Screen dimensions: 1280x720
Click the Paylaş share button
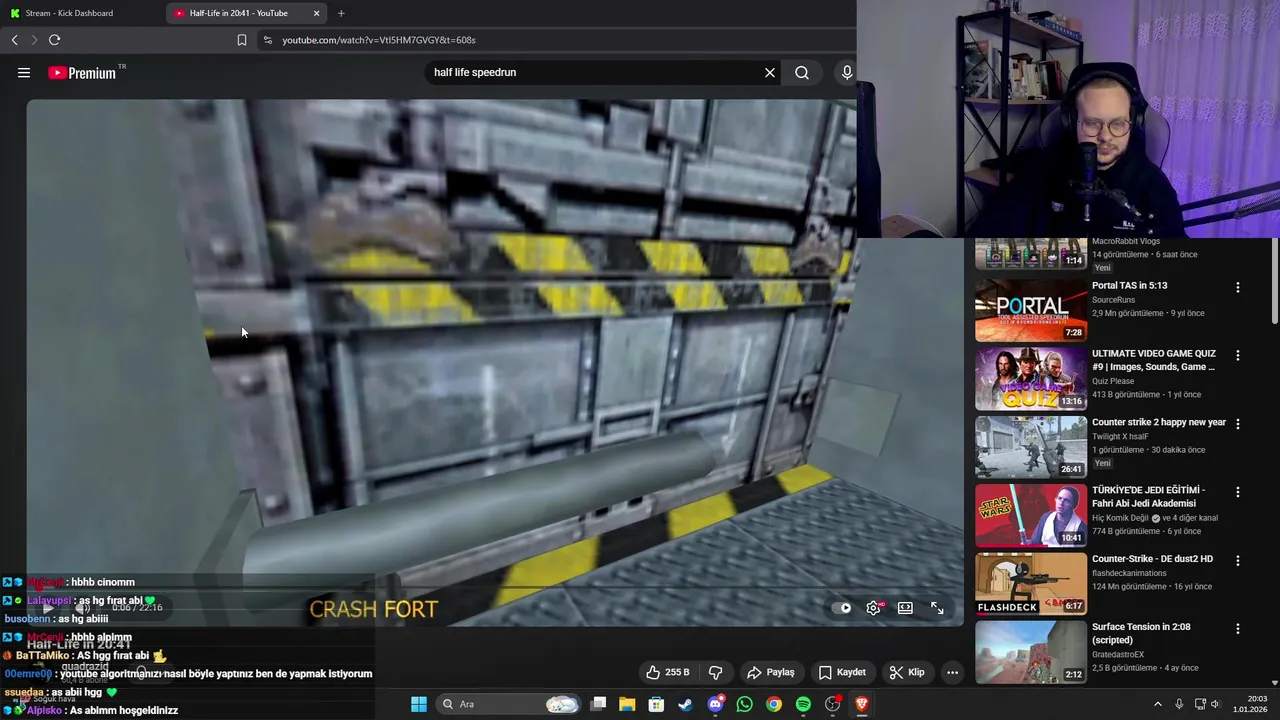pyautogui.click(x=770, y=672)
